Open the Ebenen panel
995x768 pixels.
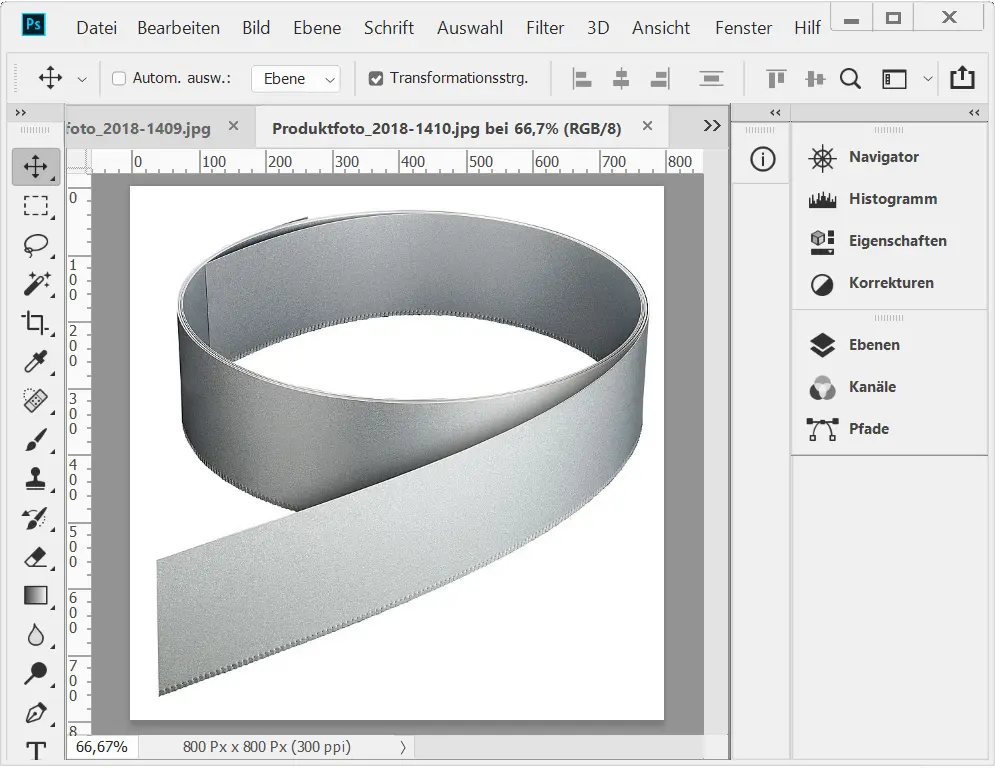[873, 345]
